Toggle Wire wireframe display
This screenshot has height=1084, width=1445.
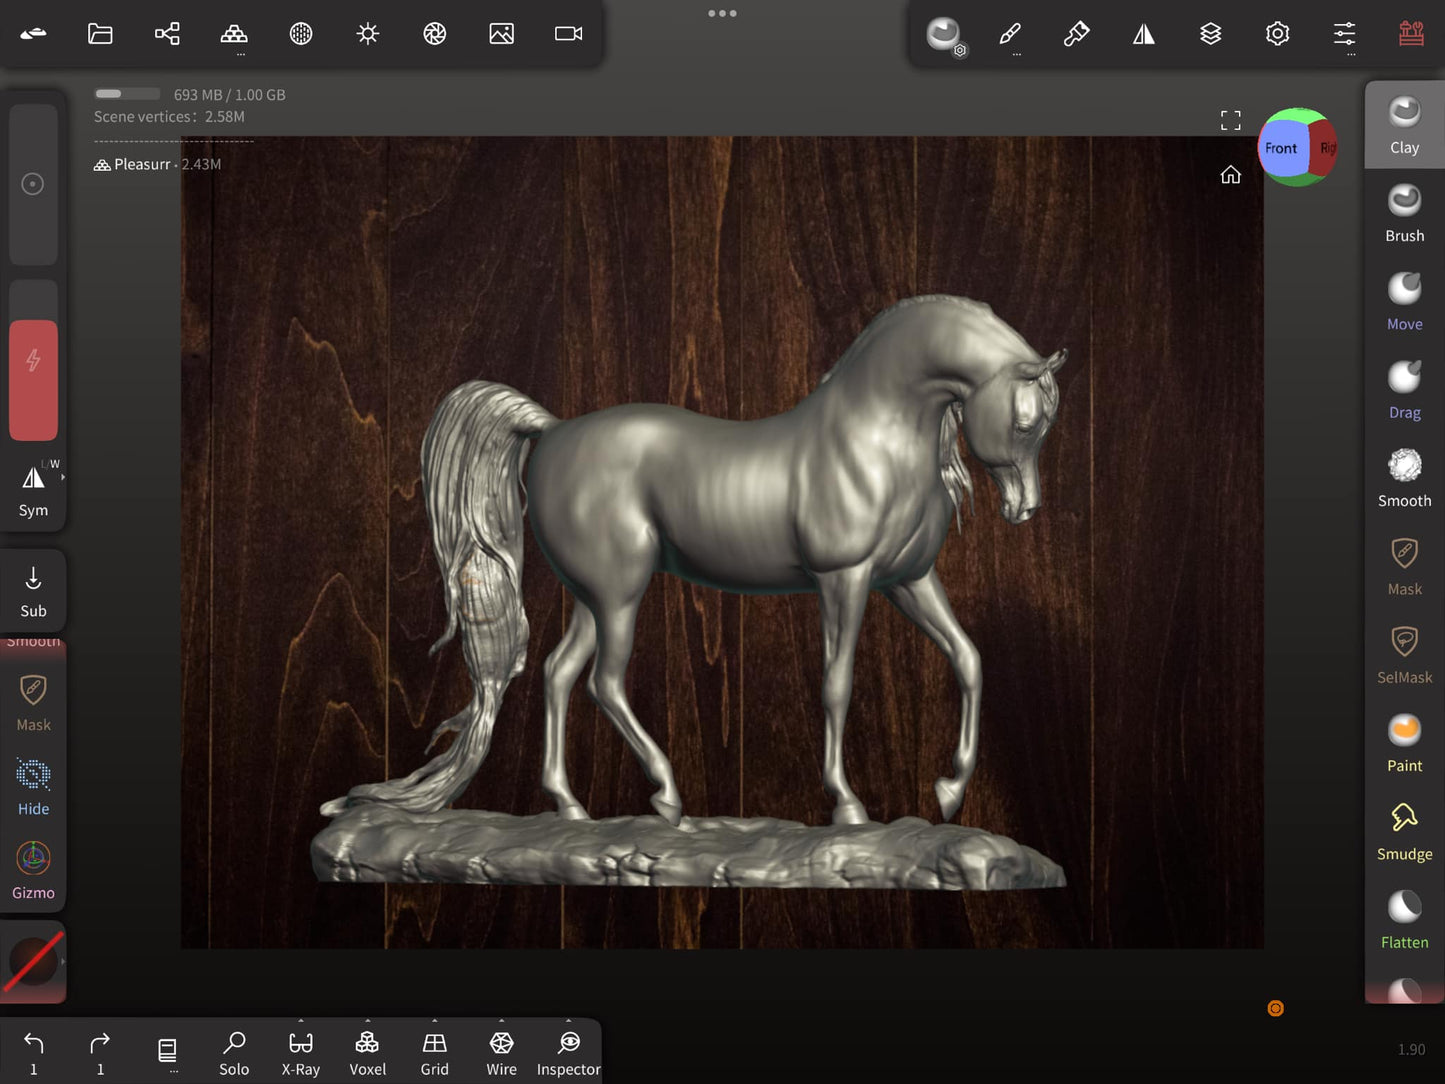(502, 1053)
